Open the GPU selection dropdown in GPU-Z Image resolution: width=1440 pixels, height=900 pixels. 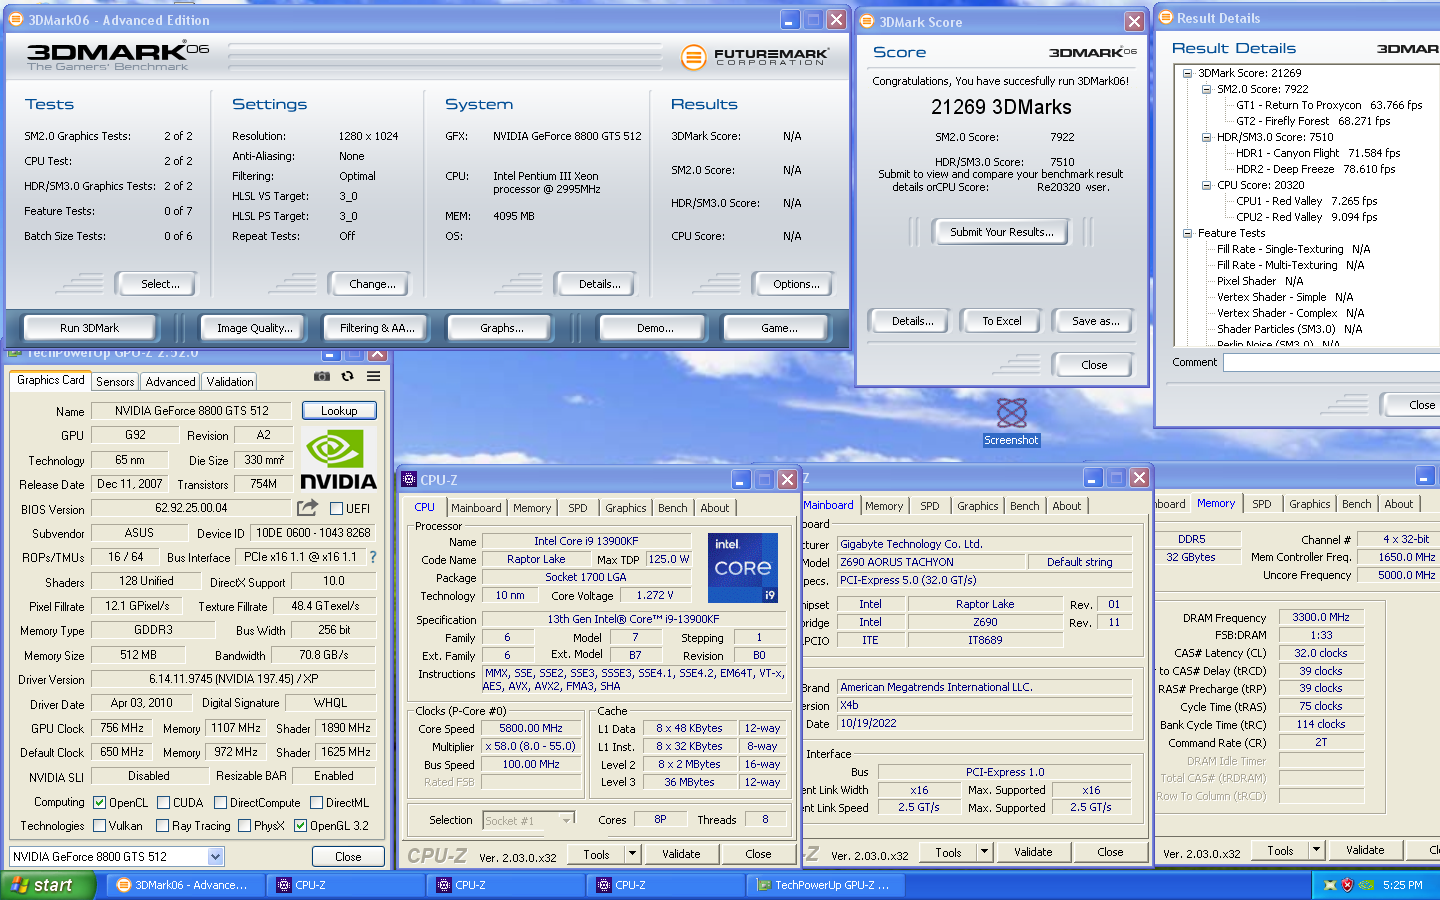[215, 857]
